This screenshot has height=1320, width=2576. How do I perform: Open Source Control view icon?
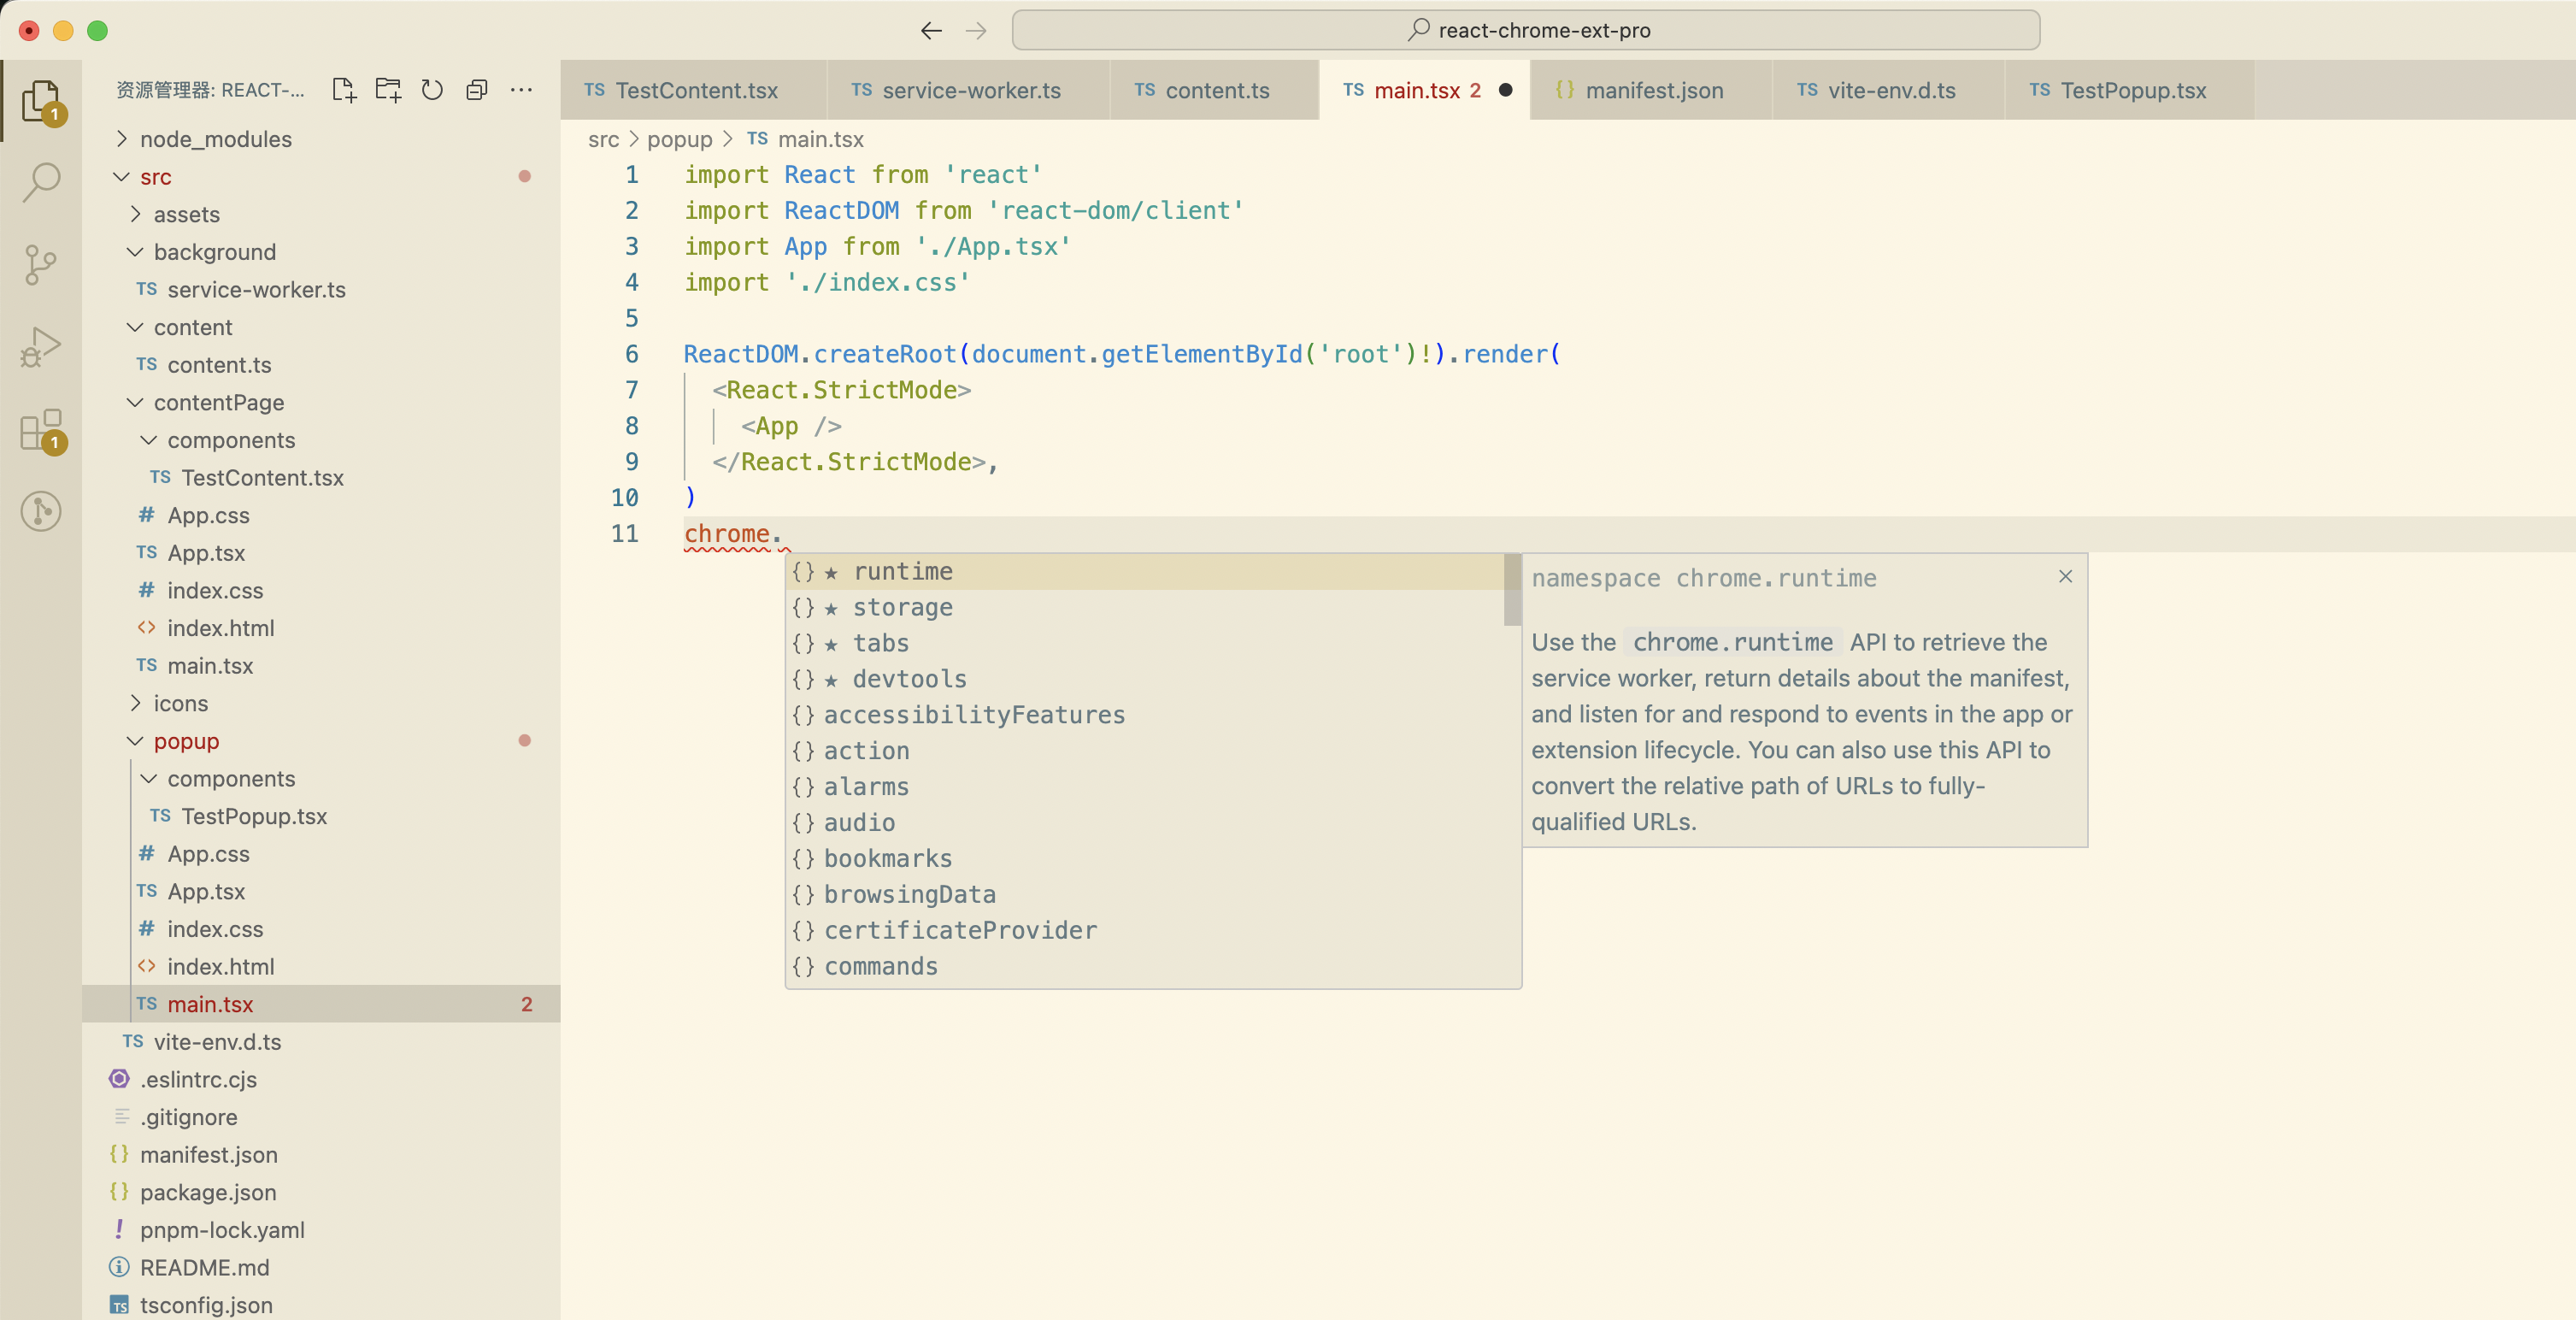click(41, 265)
